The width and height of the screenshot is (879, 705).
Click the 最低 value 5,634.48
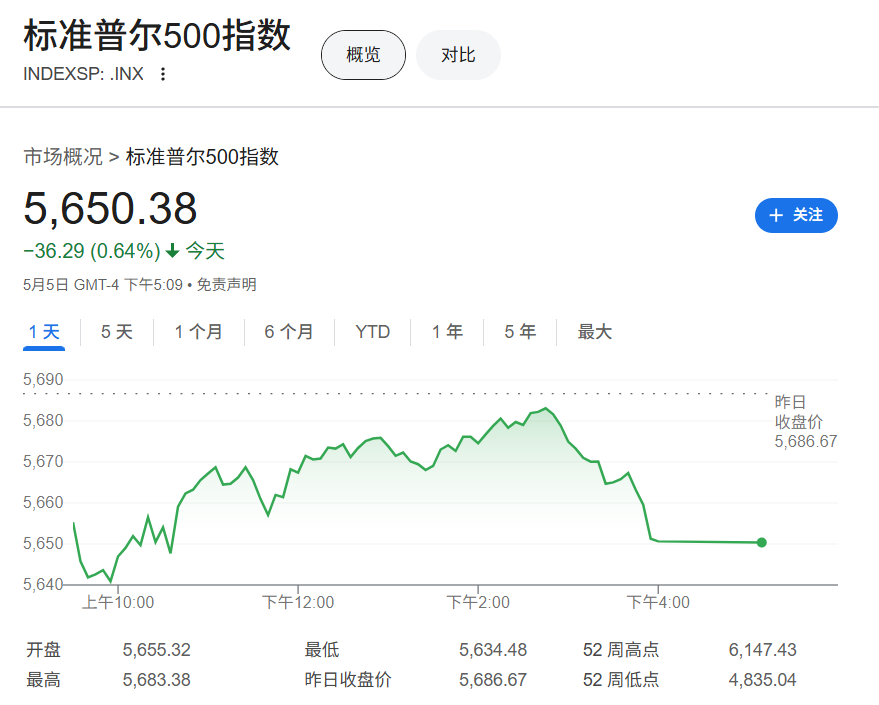[493, 650]
